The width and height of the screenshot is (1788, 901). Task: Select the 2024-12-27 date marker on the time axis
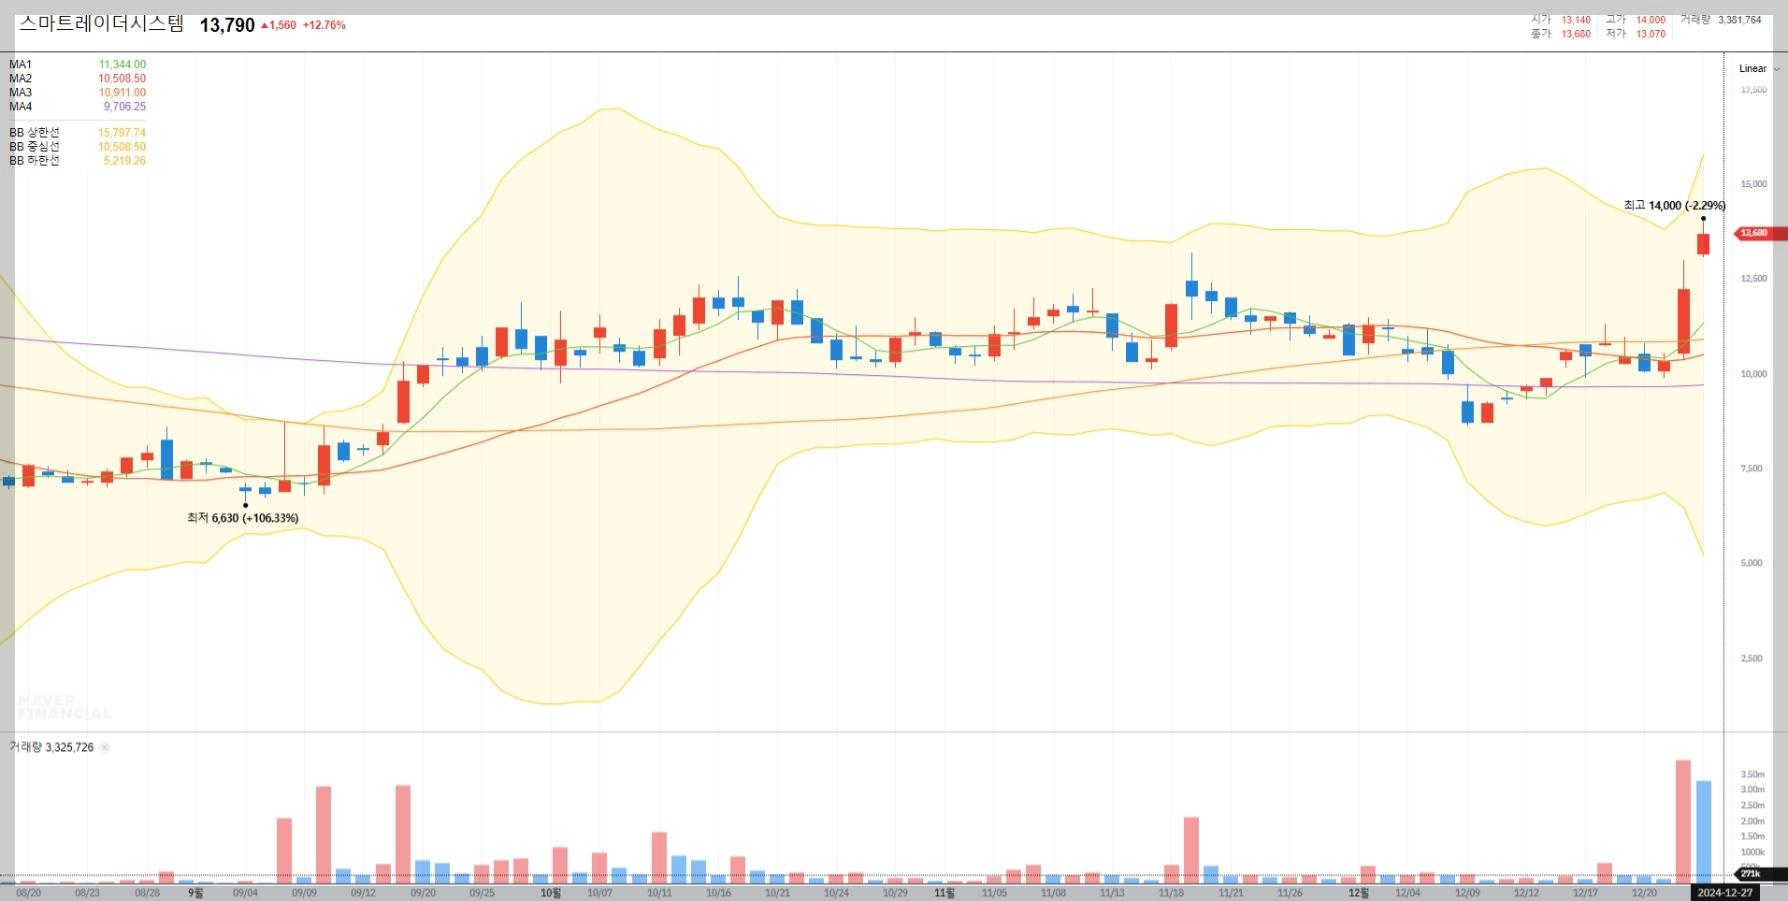click(1725, 892)
